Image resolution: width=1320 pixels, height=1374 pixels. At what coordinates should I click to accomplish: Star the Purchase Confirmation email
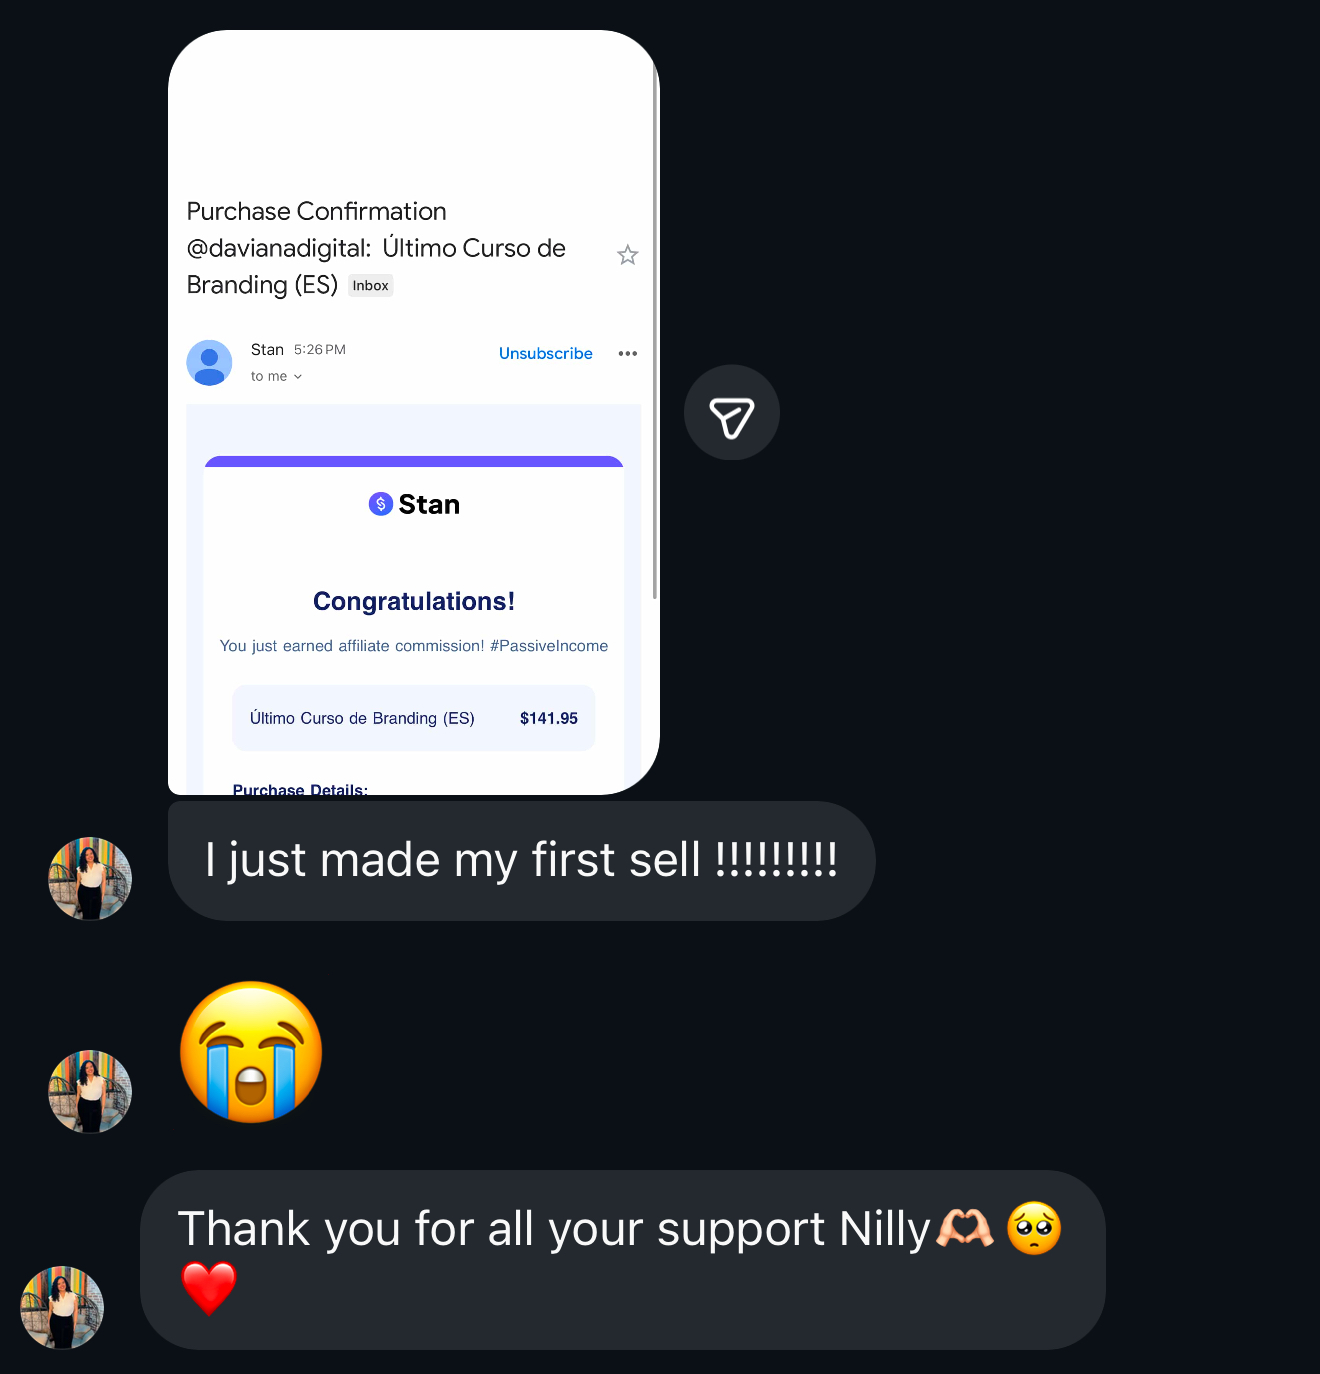coord(628,255)
